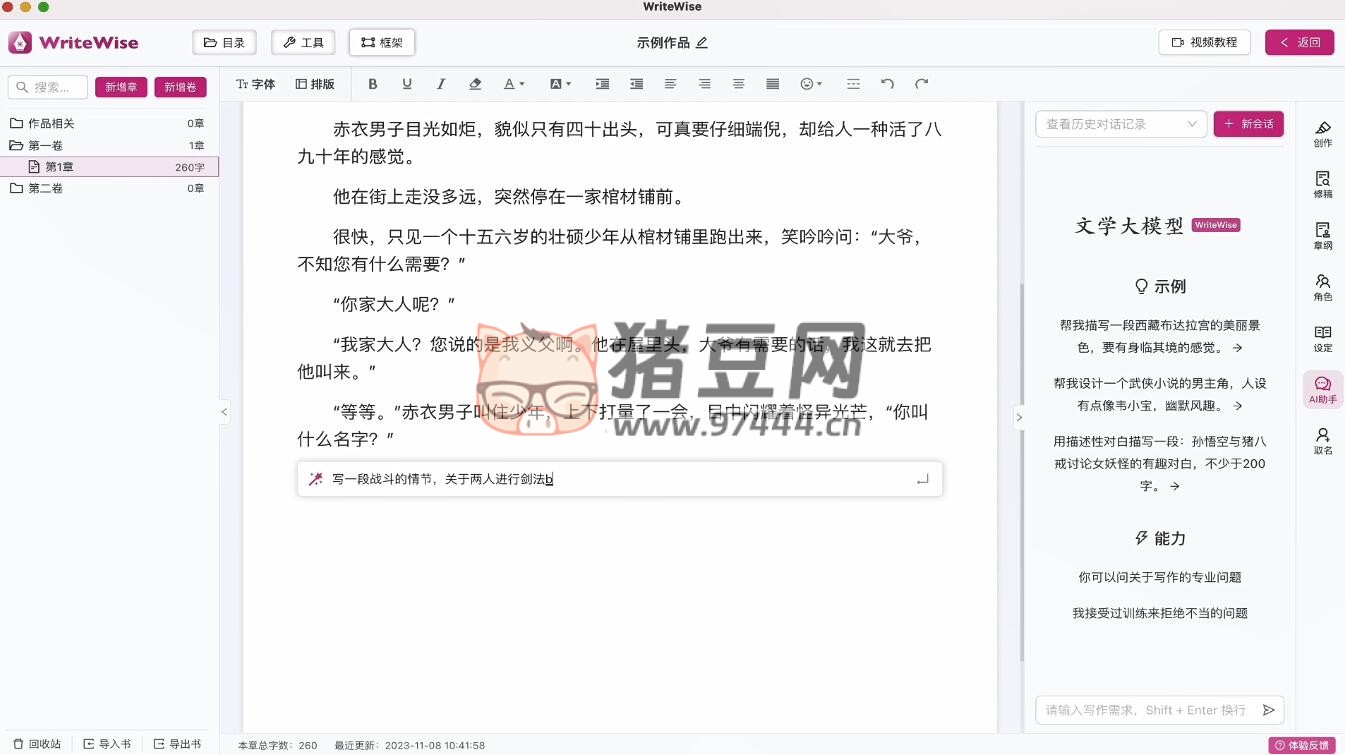The height and width of the screenshot is (755, 1345).
Task: Toggle italic formatting
Action: tap(441, 84)
